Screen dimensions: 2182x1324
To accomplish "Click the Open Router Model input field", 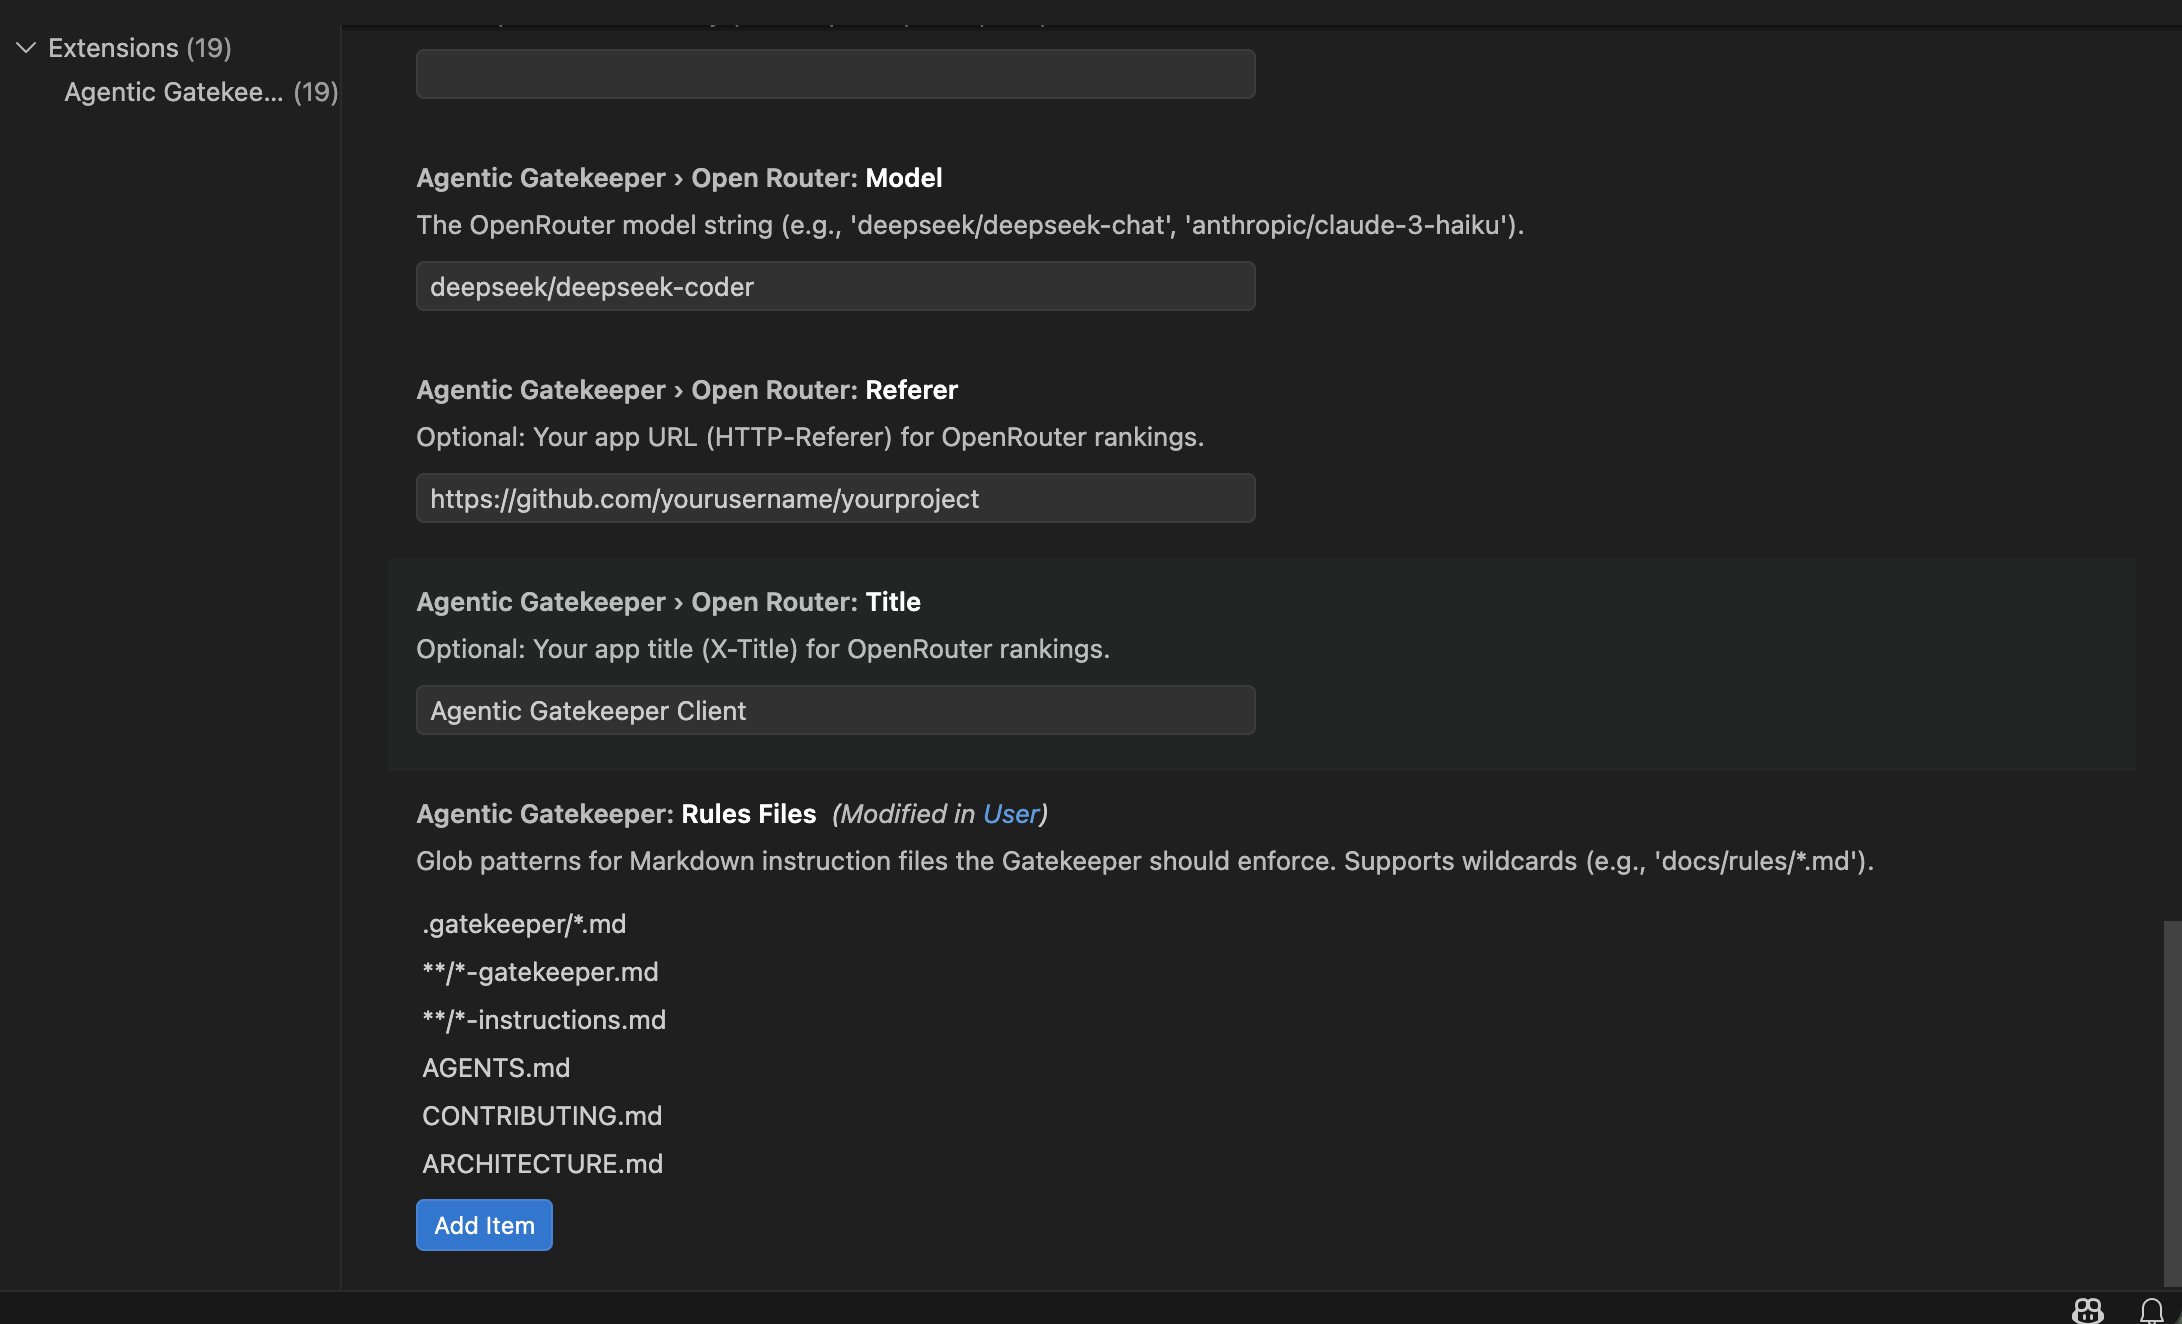I will pos(835,286).
